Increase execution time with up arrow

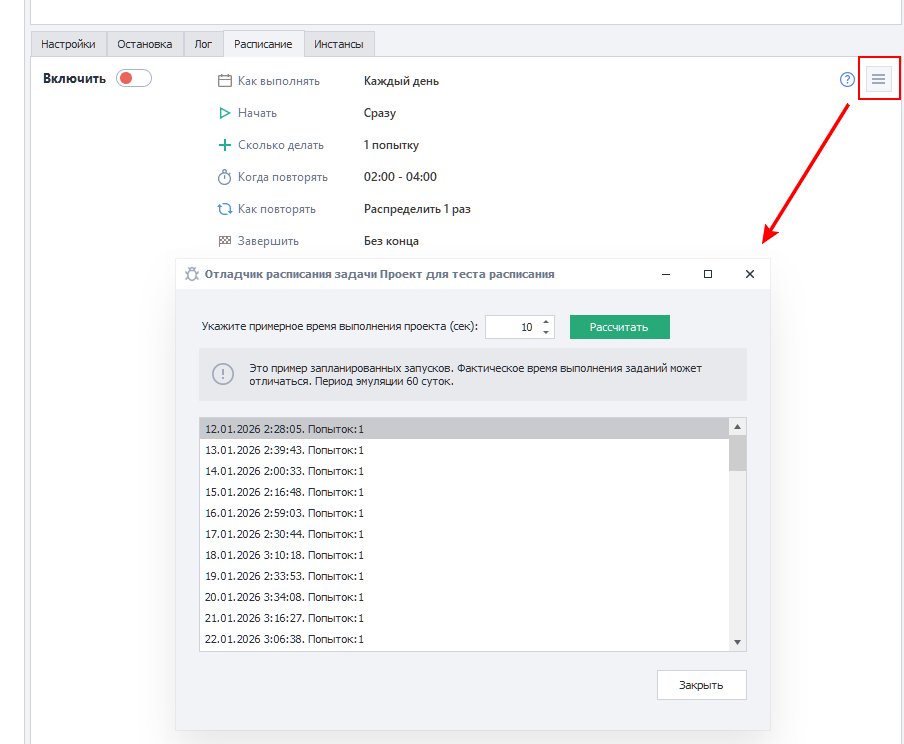(x=546, y=322)
